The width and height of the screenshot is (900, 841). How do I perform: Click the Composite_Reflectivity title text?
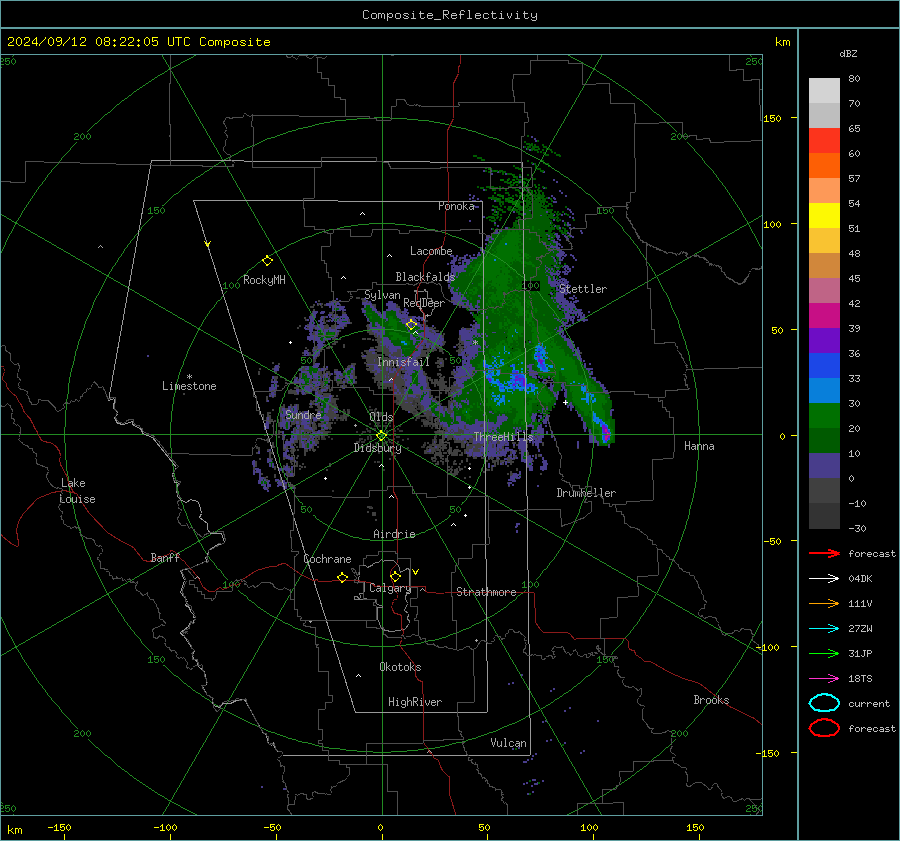click(x=450, y=15)
